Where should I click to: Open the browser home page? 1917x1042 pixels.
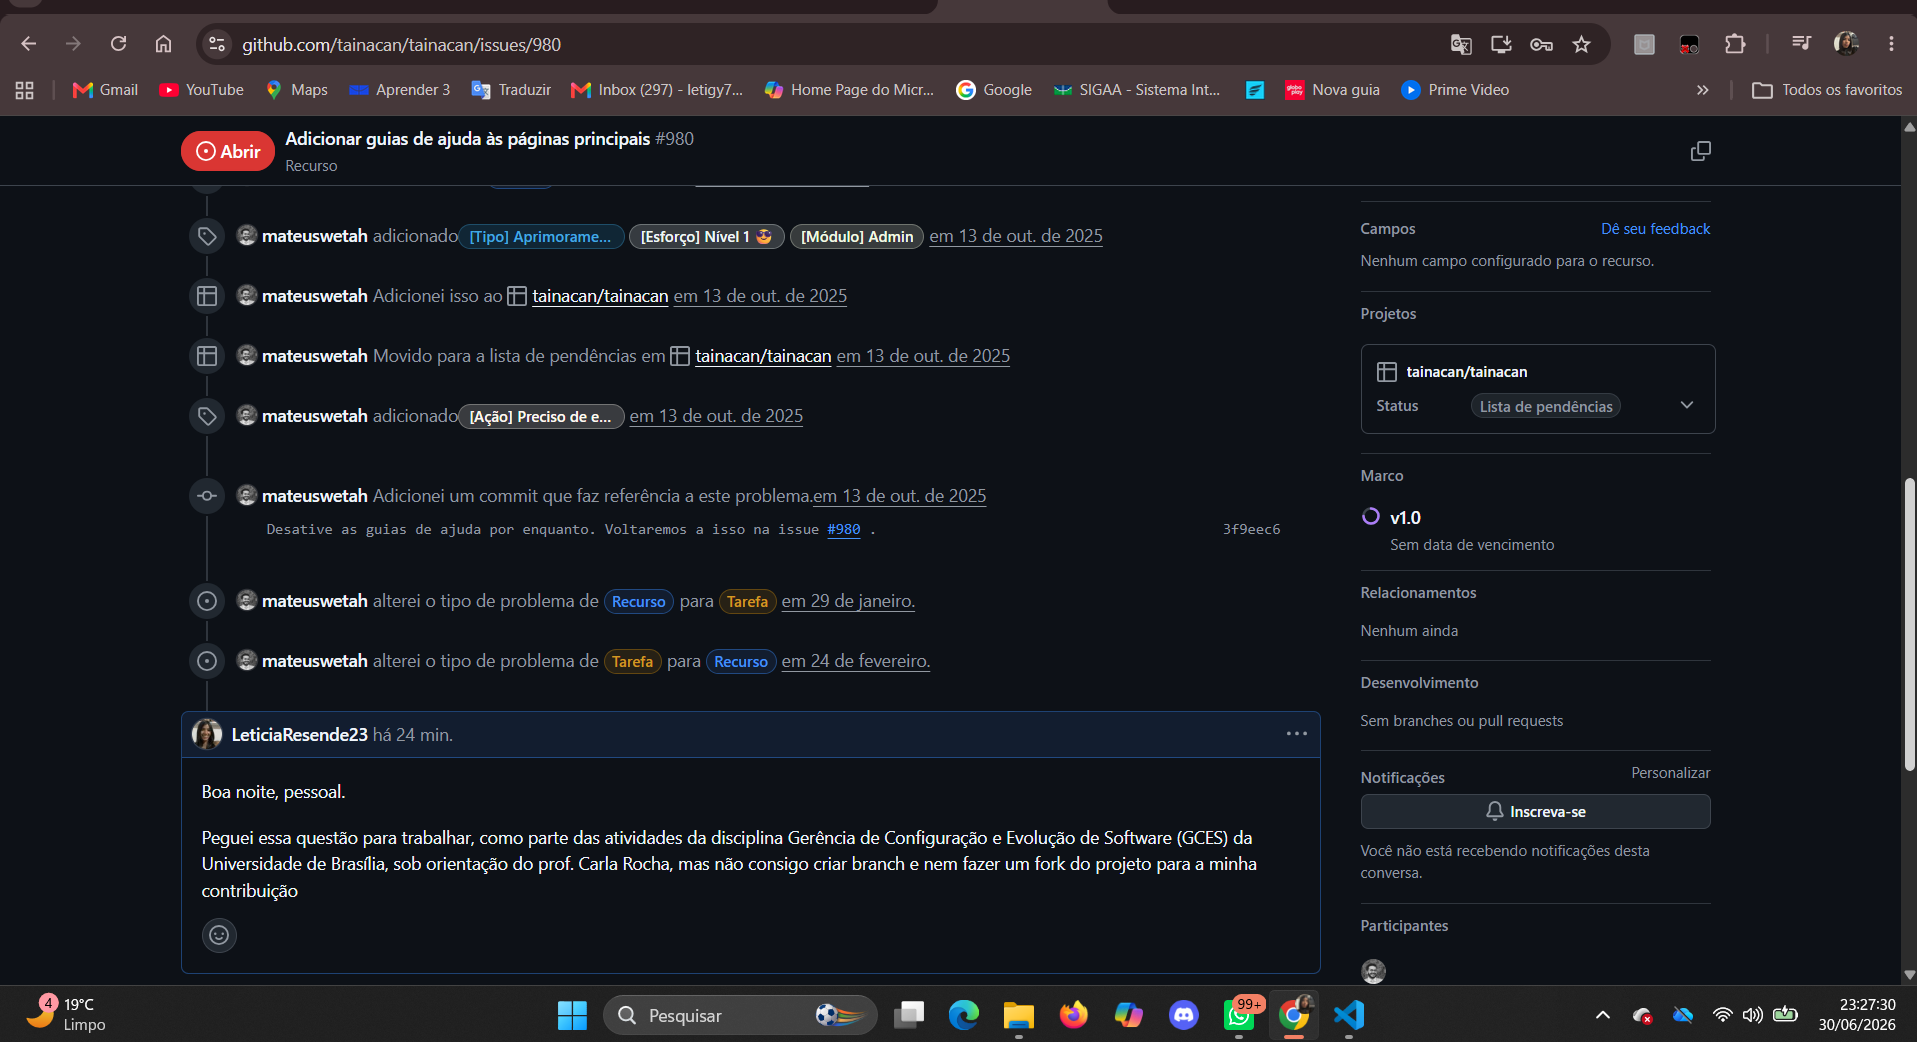click(x=163, y=44)
